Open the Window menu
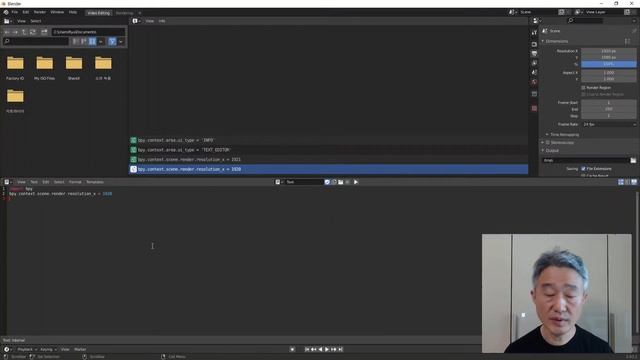 [x=57, y=12]
